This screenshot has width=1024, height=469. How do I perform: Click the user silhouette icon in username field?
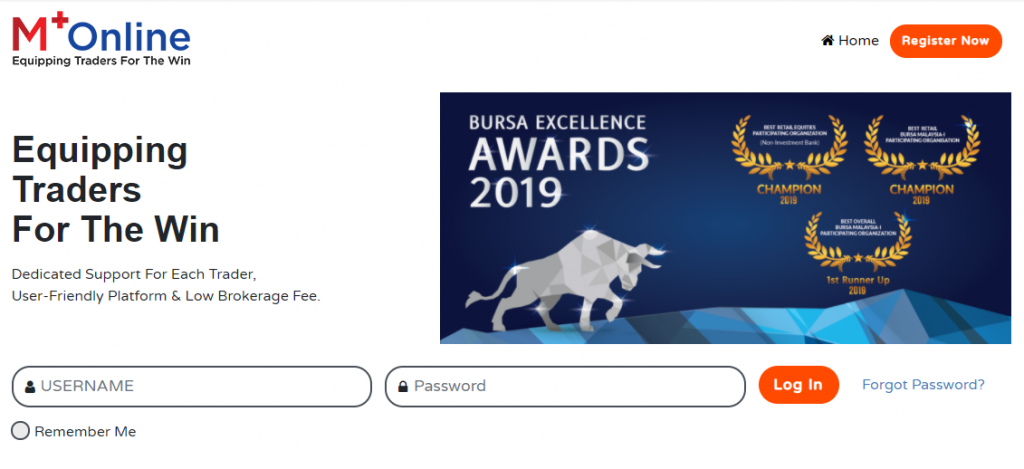(30, 387)
